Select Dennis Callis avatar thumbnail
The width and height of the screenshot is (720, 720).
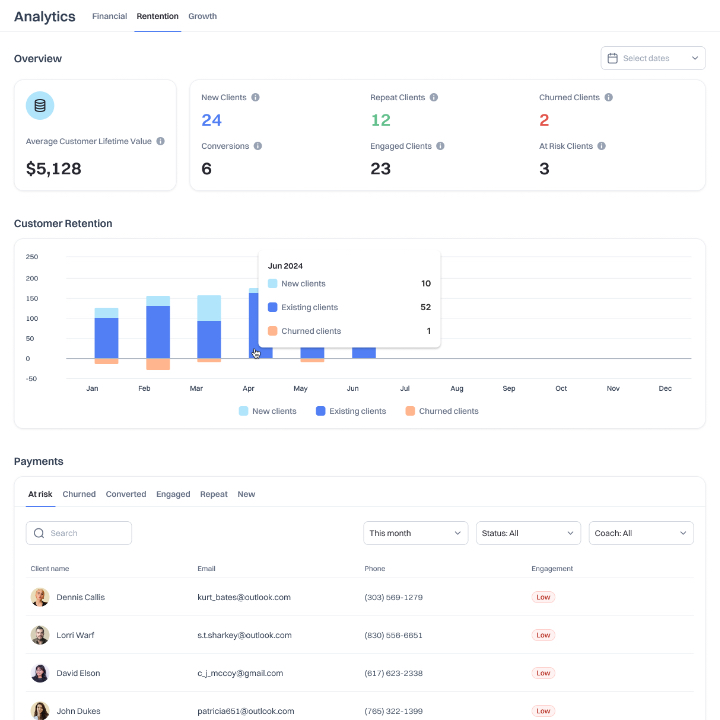40,597
